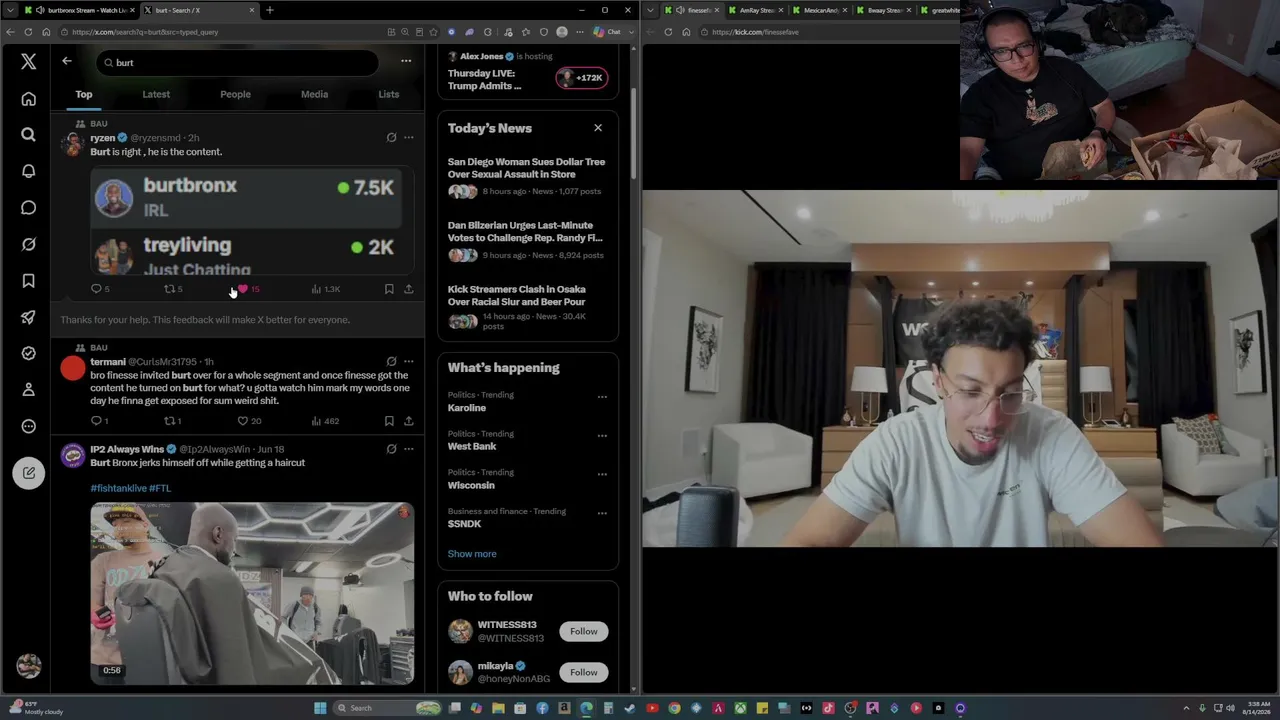Click Show more under What's happening
1280x720 pixels.
click(x=472, y=554)
